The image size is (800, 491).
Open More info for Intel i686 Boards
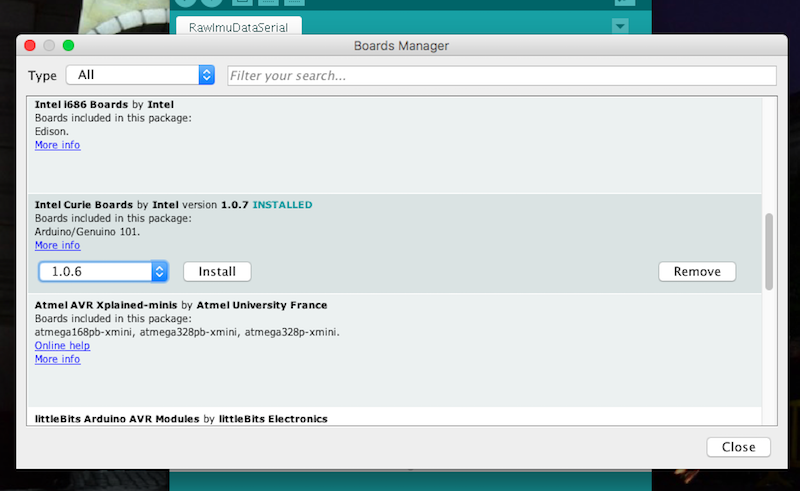click(x=57, y=145)
